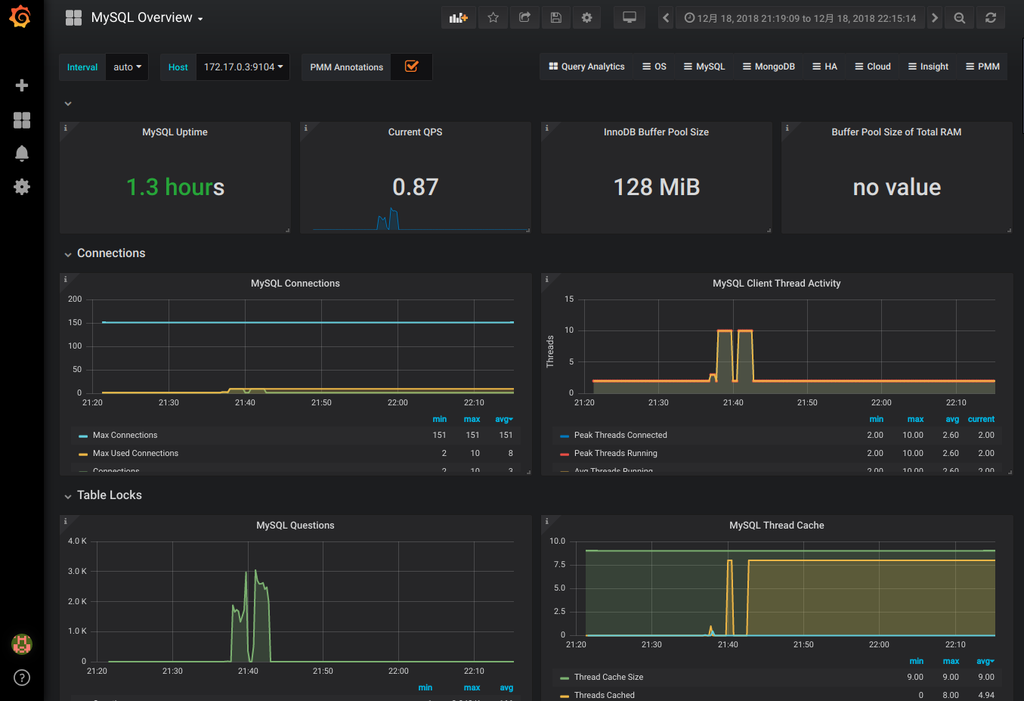Toggle the PMM Annotations checkbox
Image resolution: width=1024 pixels, height=701 pixels.
coord(411,67)
